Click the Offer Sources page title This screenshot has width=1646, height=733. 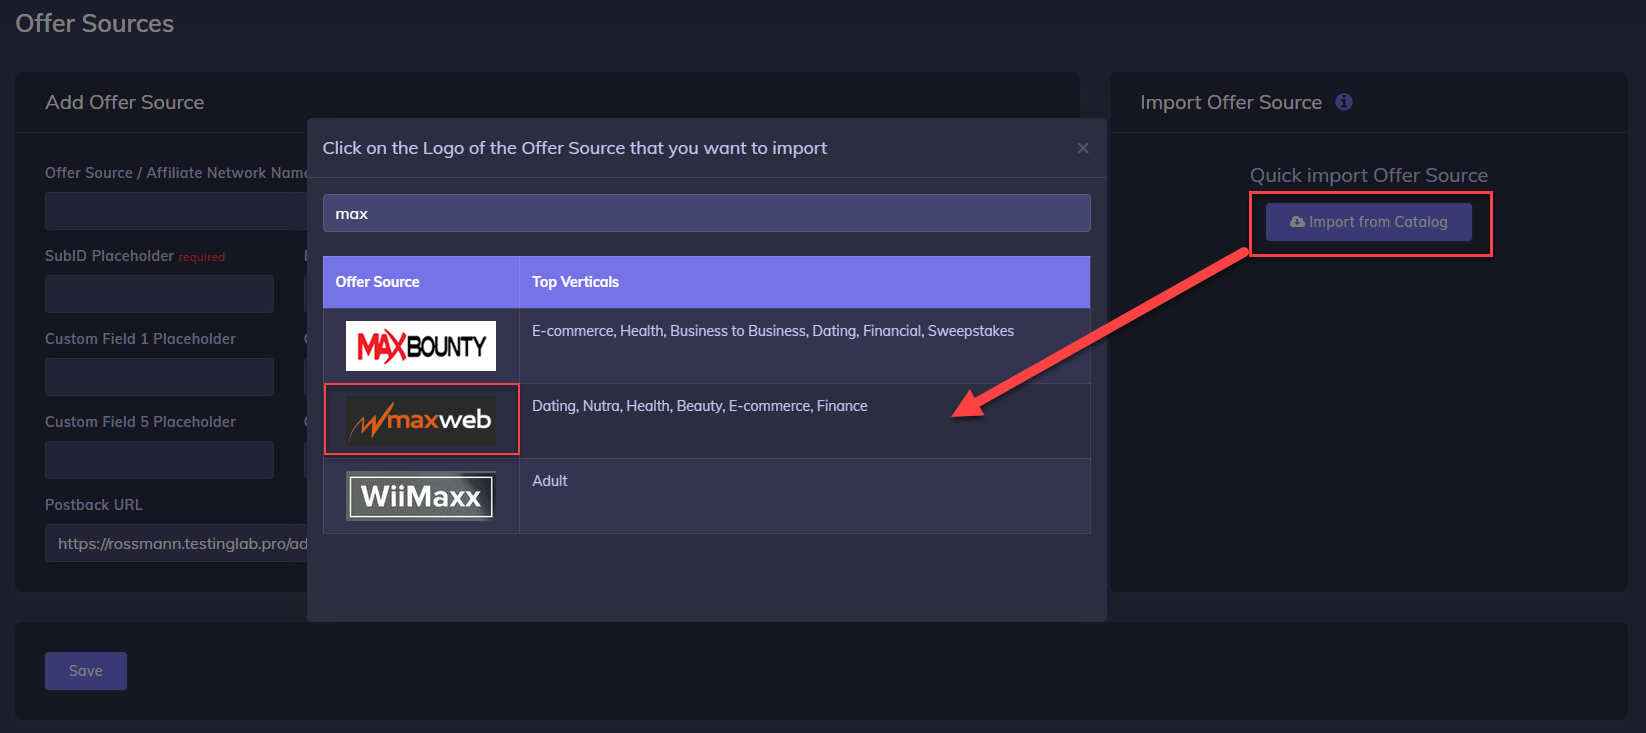(x=95, y=23)
